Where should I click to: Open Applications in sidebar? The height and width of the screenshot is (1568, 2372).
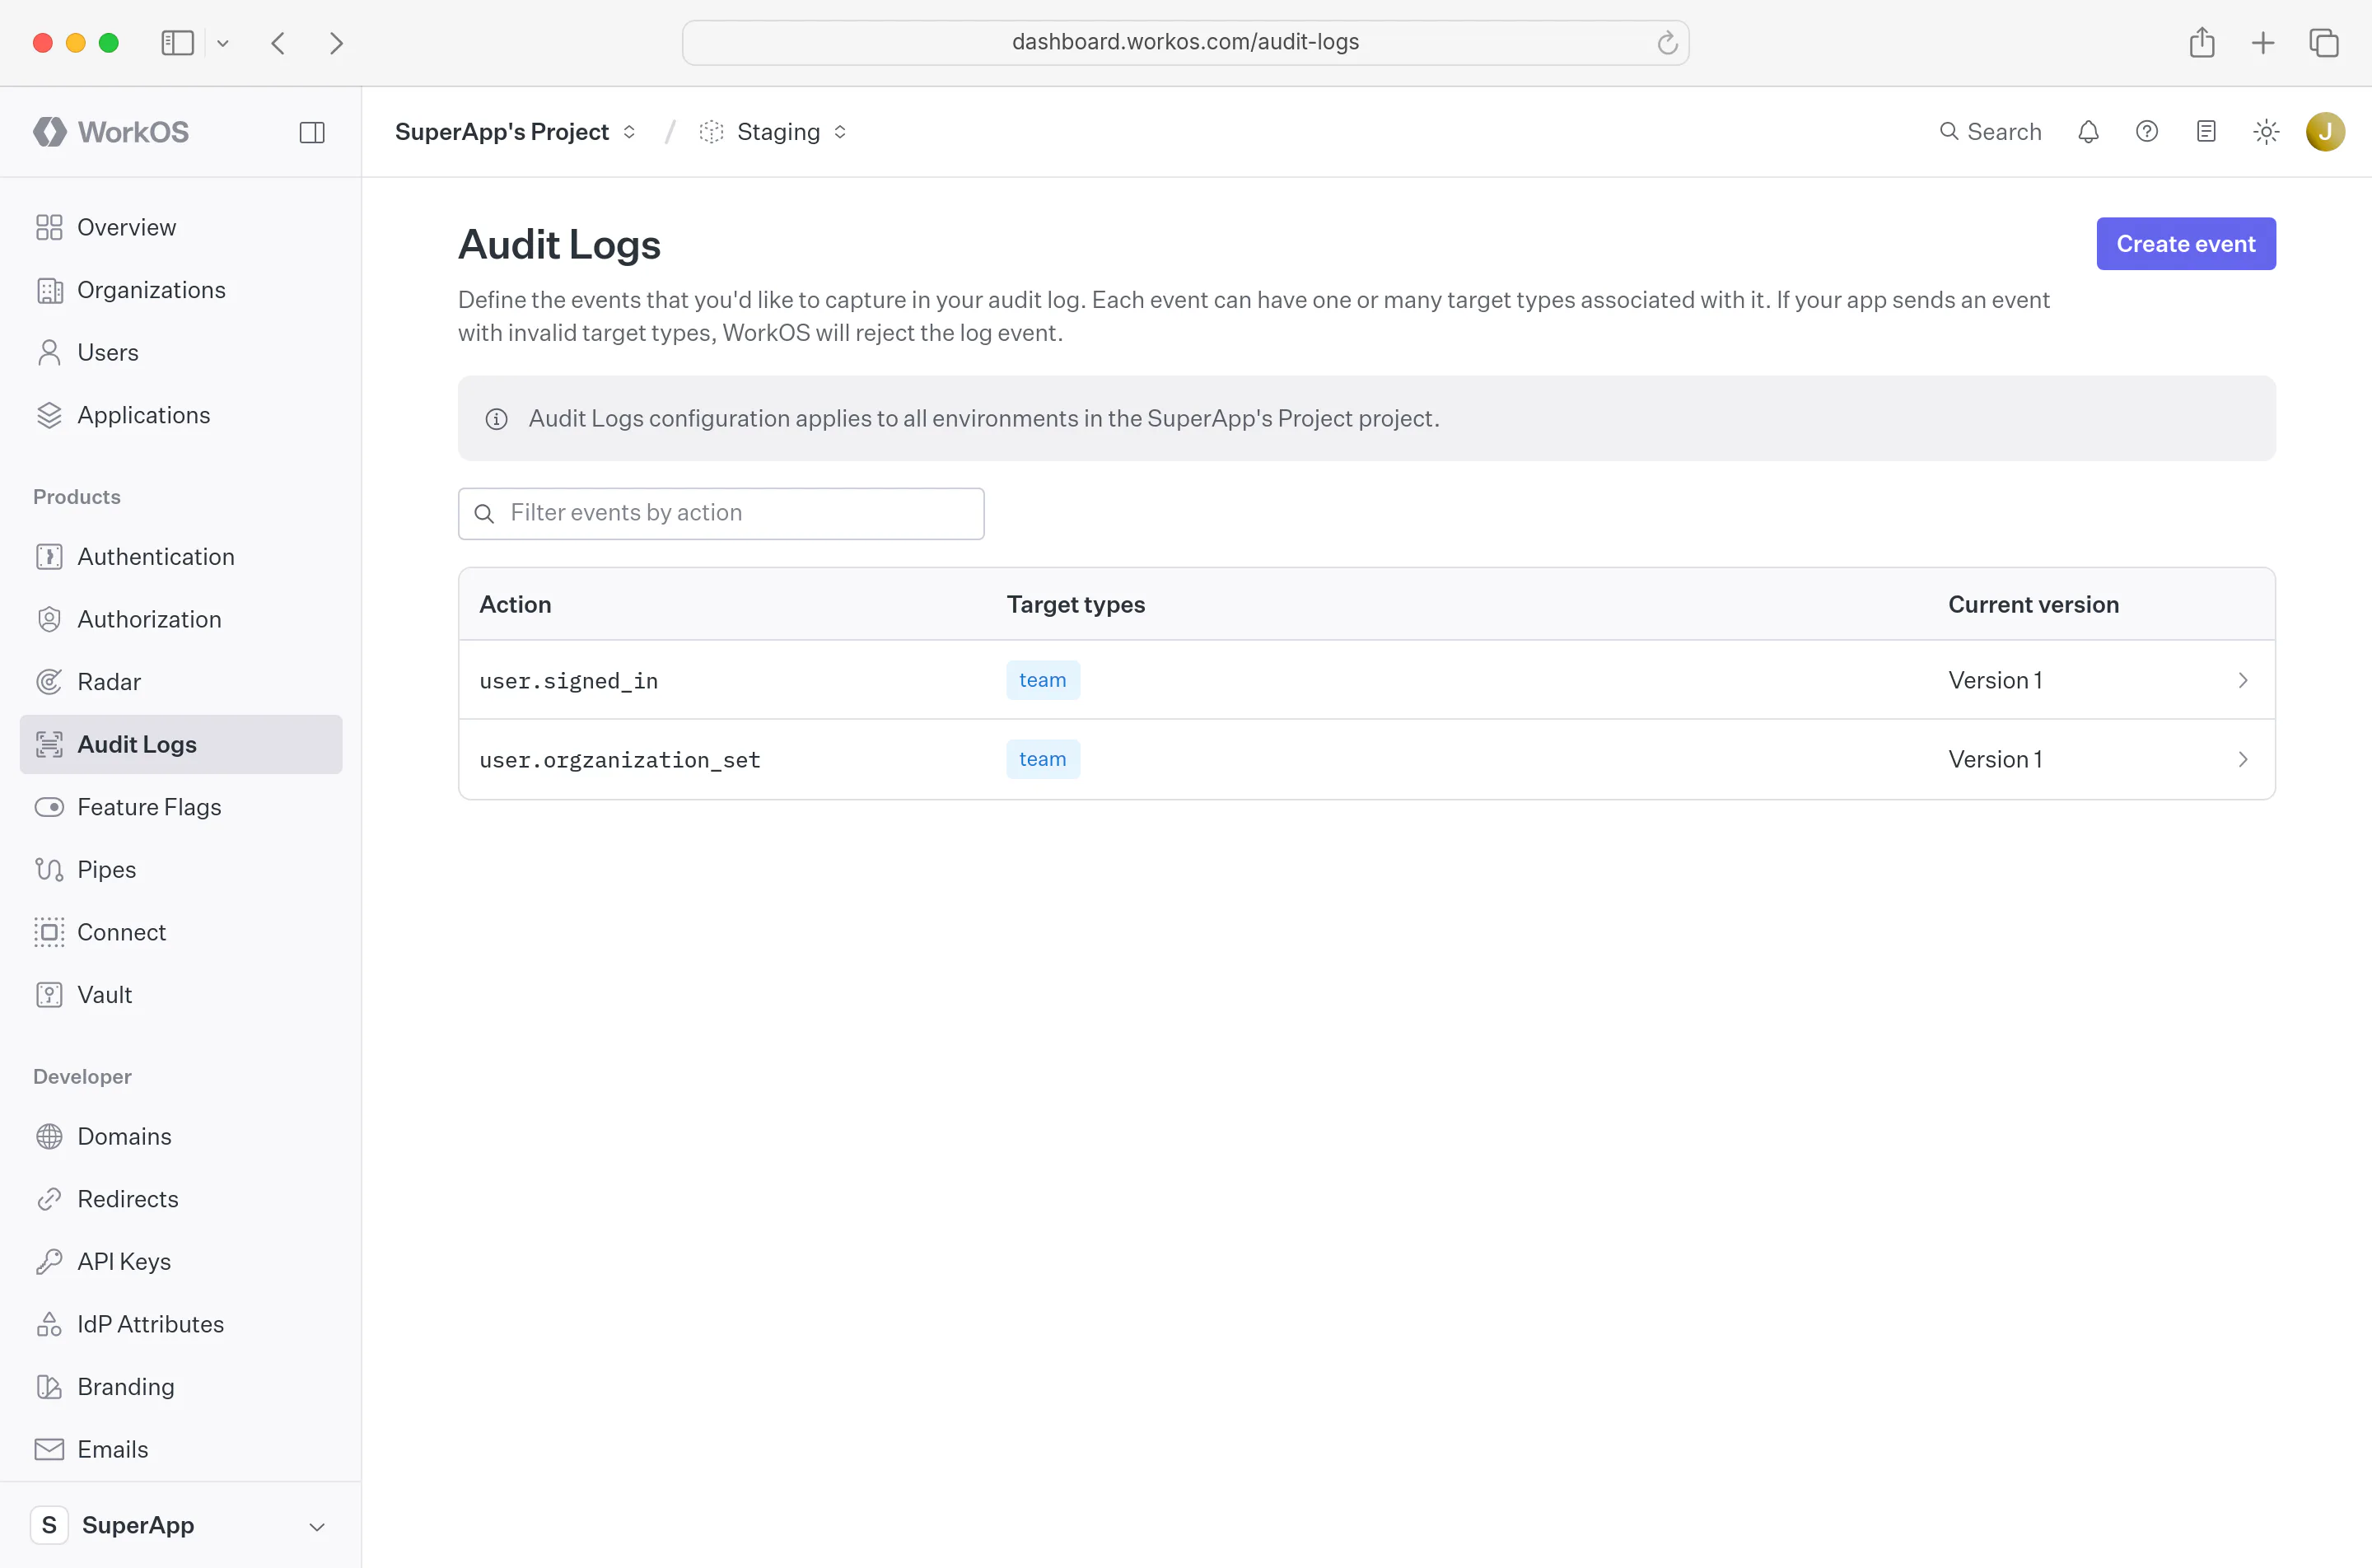pyautogui.click(x=181, y=415)
